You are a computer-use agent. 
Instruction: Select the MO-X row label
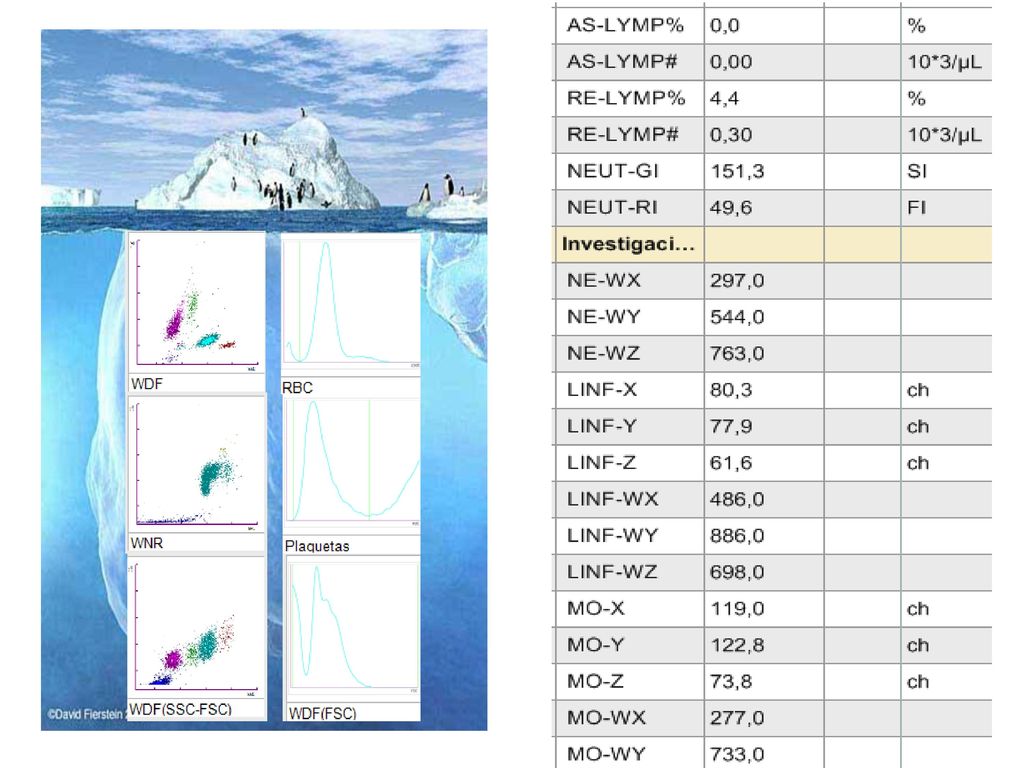coord(596,609)
